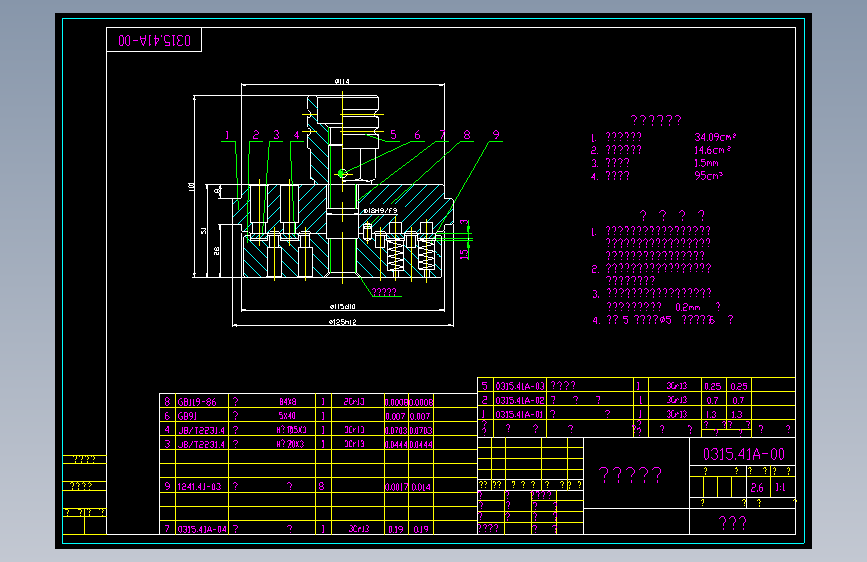Select GB119-86 in the parts list
Image resolution: width=867 pixels, height=562 pixels.
(197, 402)
